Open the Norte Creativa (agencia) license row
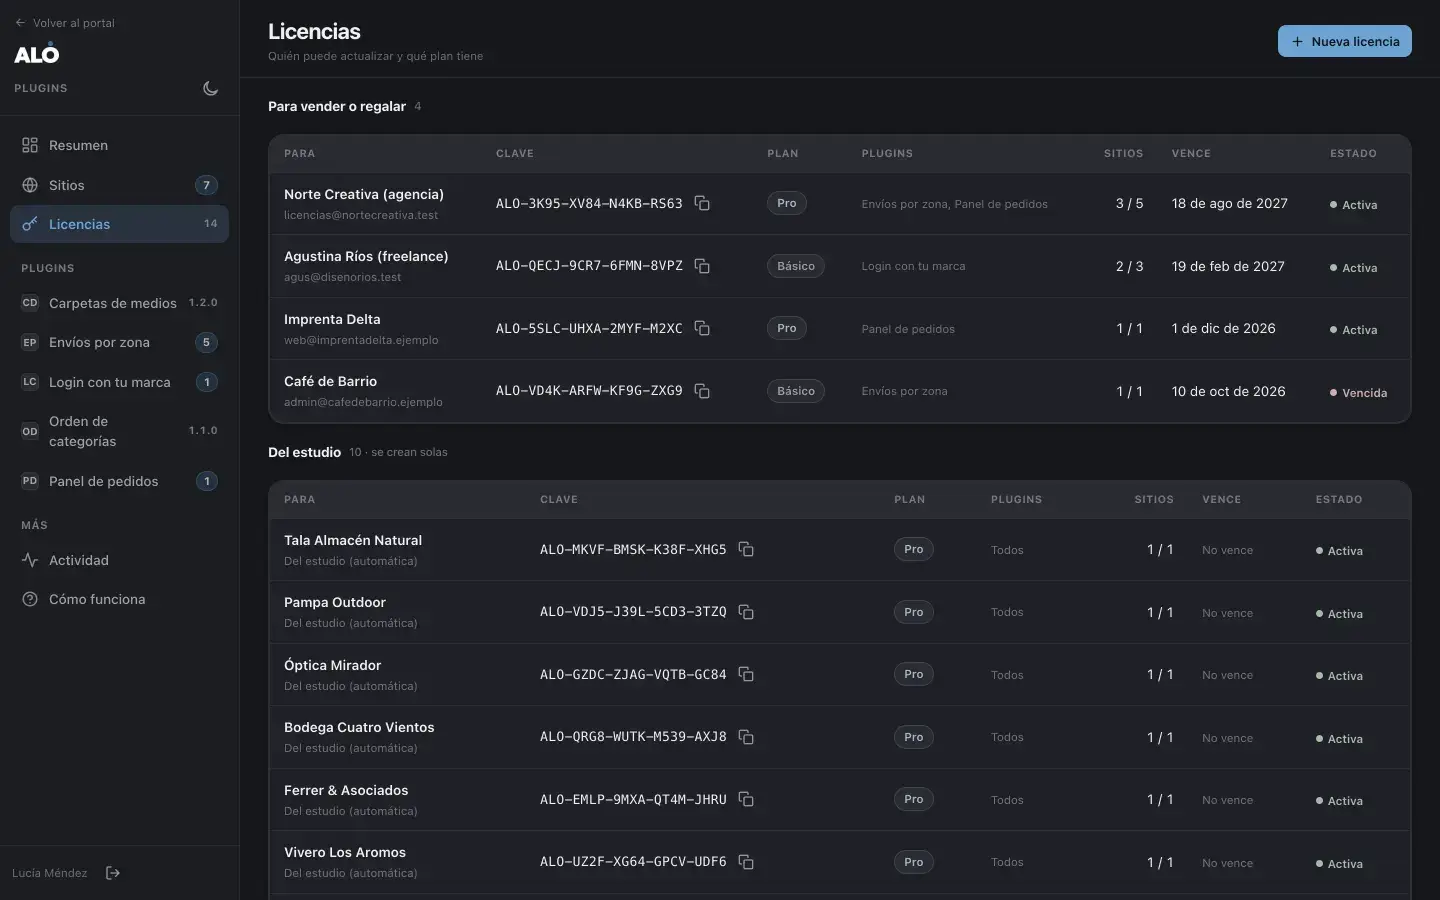 tap(839, 204)
